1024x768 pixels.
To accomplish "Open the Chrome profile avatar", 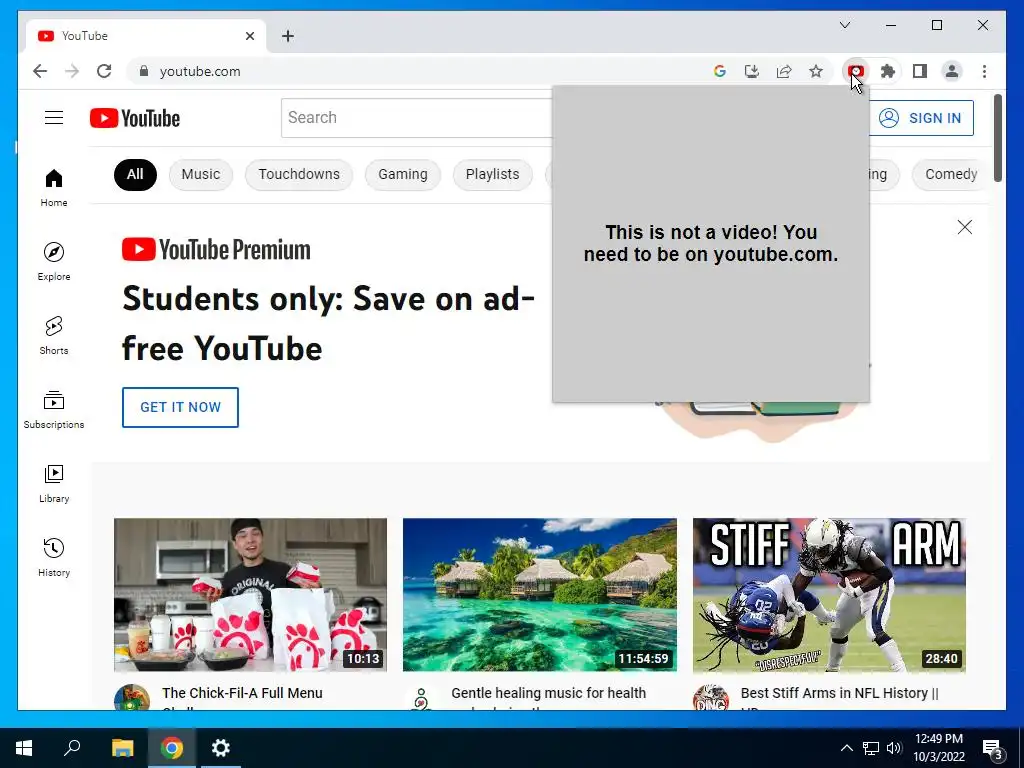I will (952, 71).
